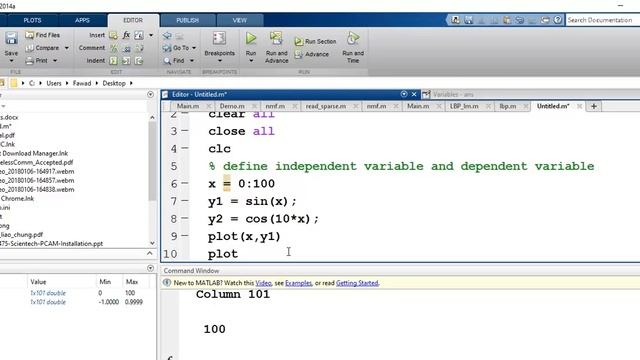Toggle breakpoint dash on line 7
Image resolution: width=640 pixels, height=360 pixels.
pyautogui.click(x=185, y=201)
